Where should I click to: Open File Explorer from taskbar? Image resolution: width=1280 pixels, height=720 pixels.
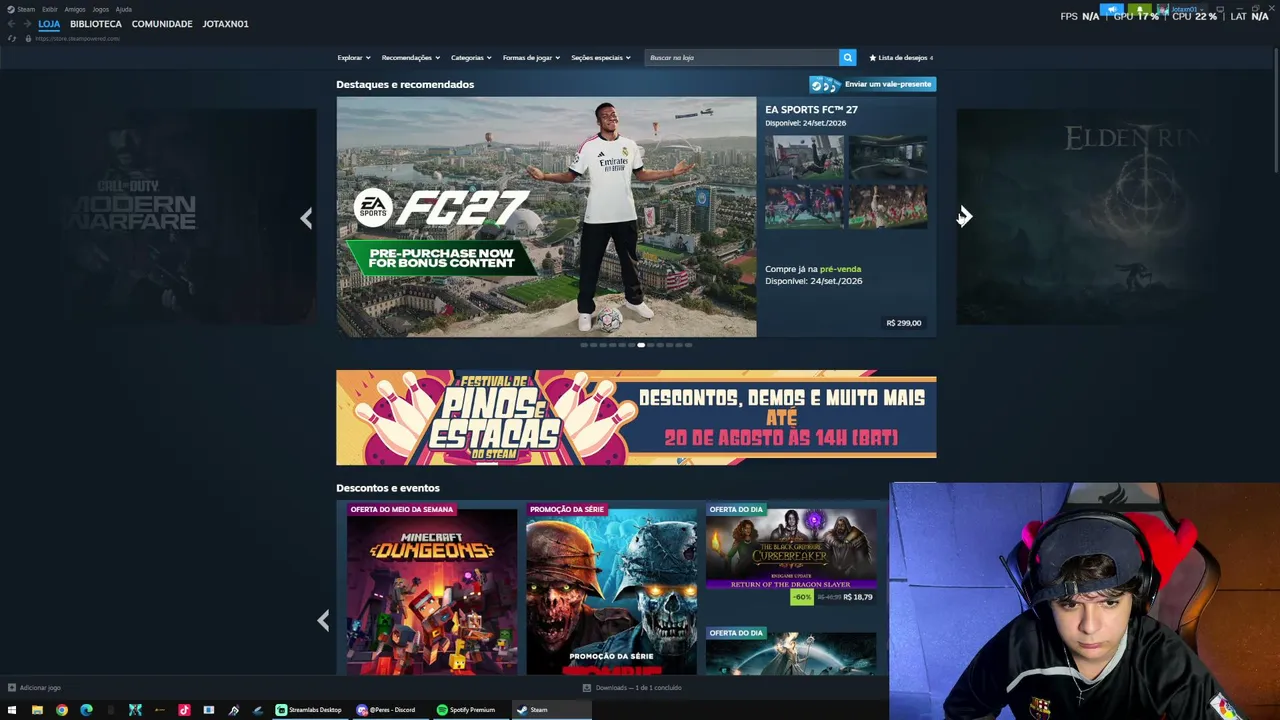[x=37, y=710]
